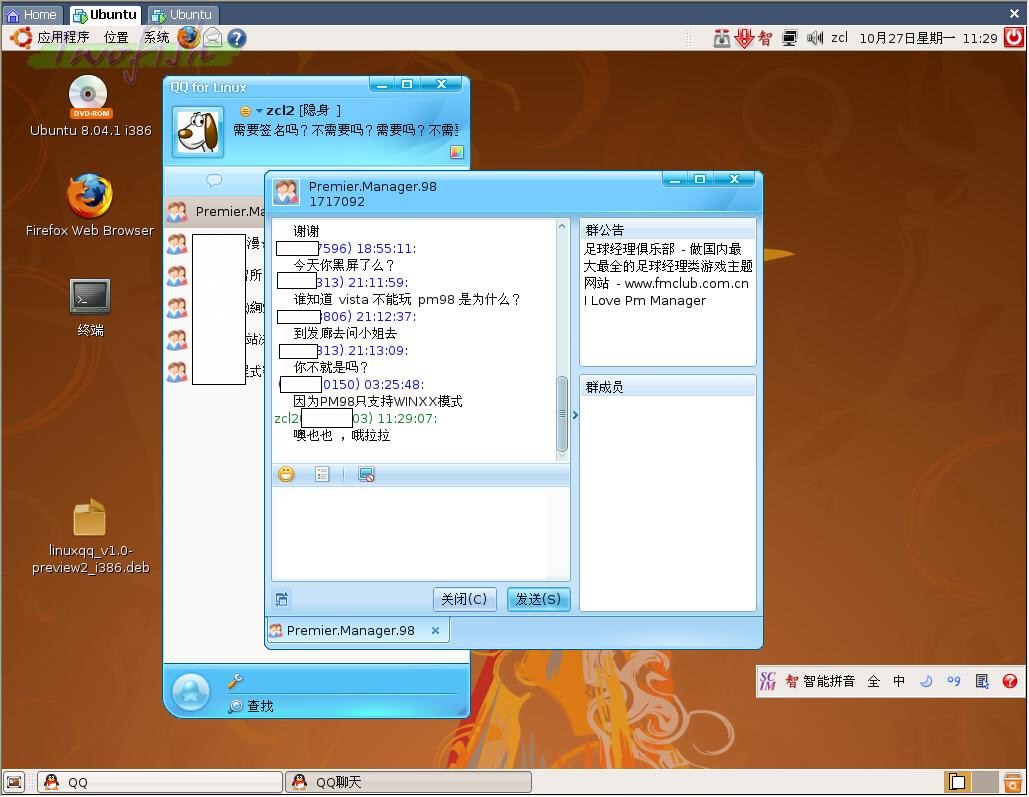Click the QQ penguin main menu button

point(191,692)
